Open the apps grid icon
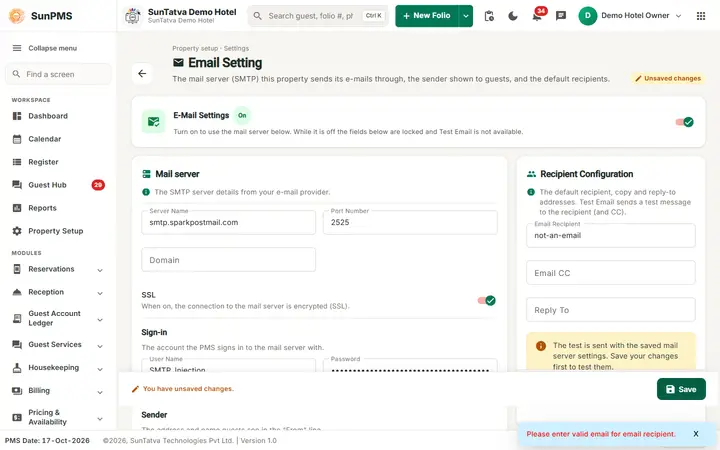 701,16
